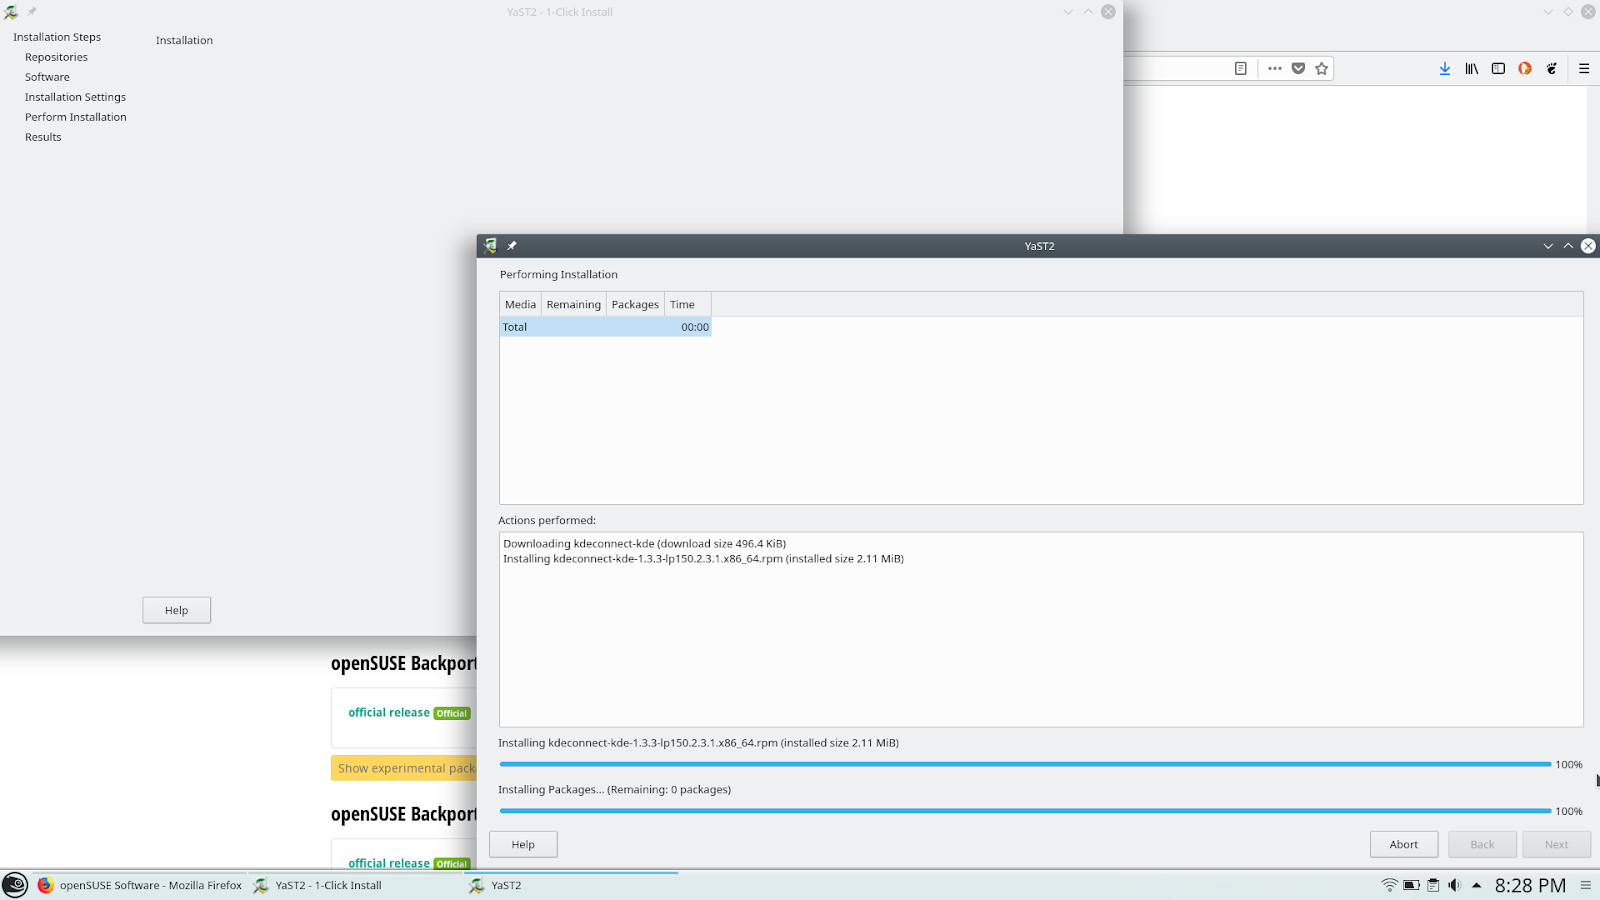Click the Help button in YaST2 window
1600x900 pixels.
pos(523,845)
